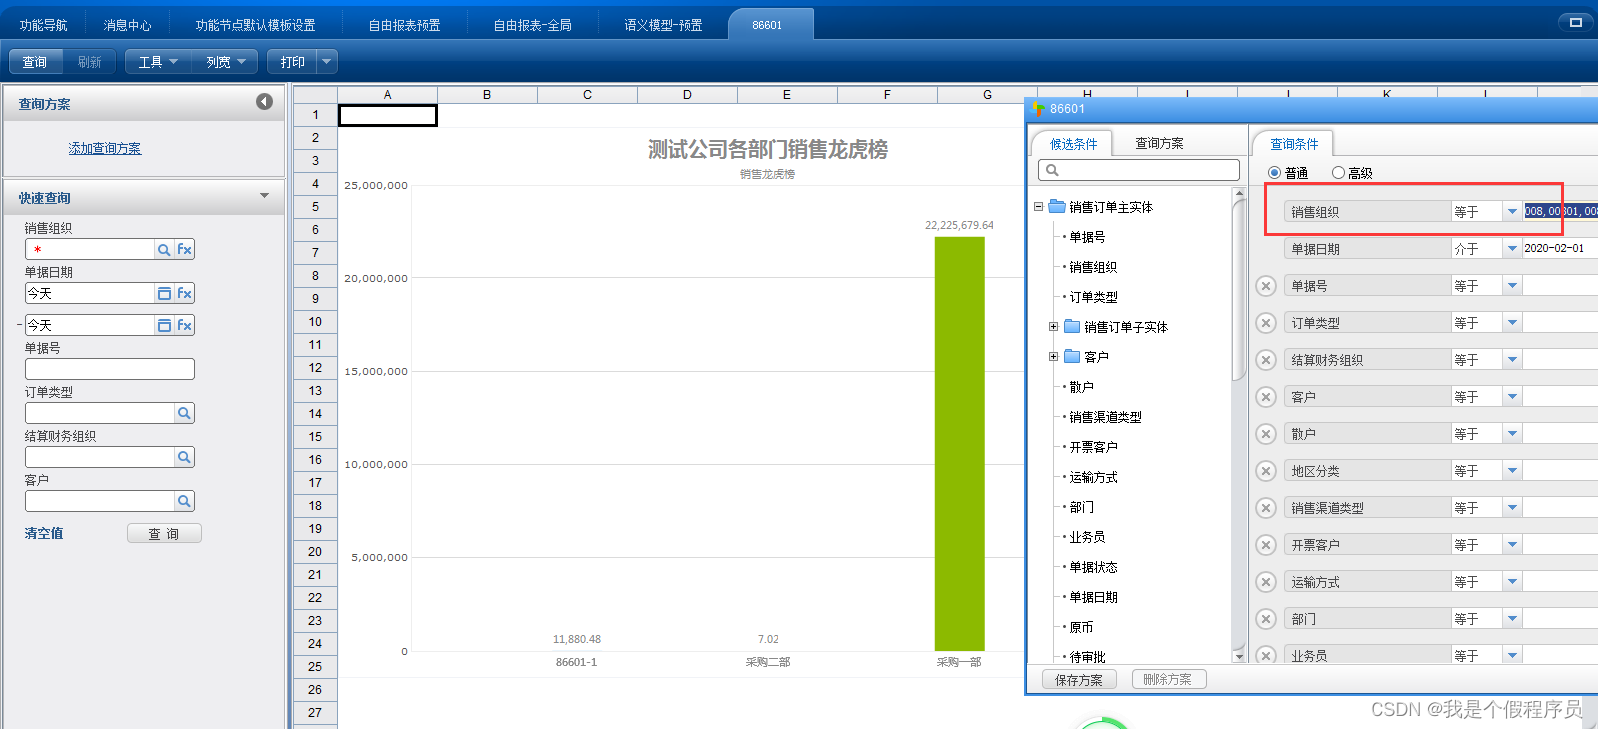This screenshot has height=729, width=1598.
Task: Remove the 单据号 query condition row
Action: pos(1266,286)
